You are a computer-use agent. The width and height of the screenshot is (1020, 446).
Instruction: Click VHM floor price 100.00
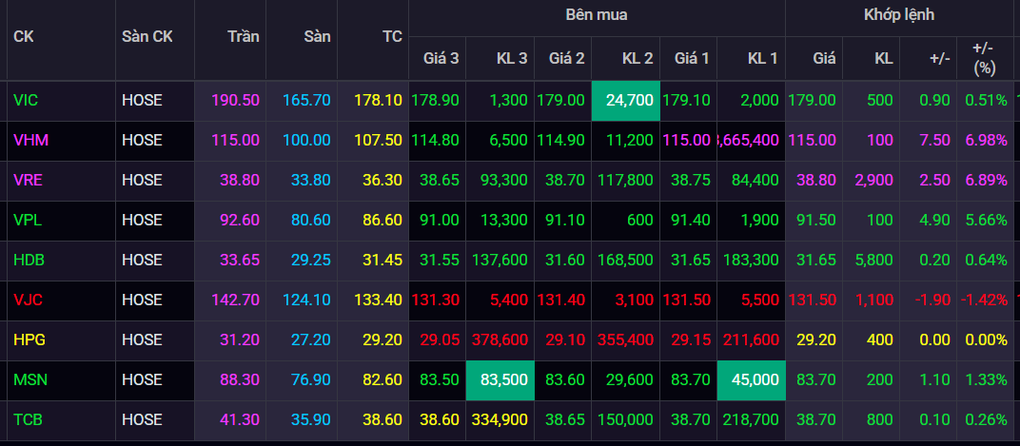pyautogui.click(x=306, y=140)
